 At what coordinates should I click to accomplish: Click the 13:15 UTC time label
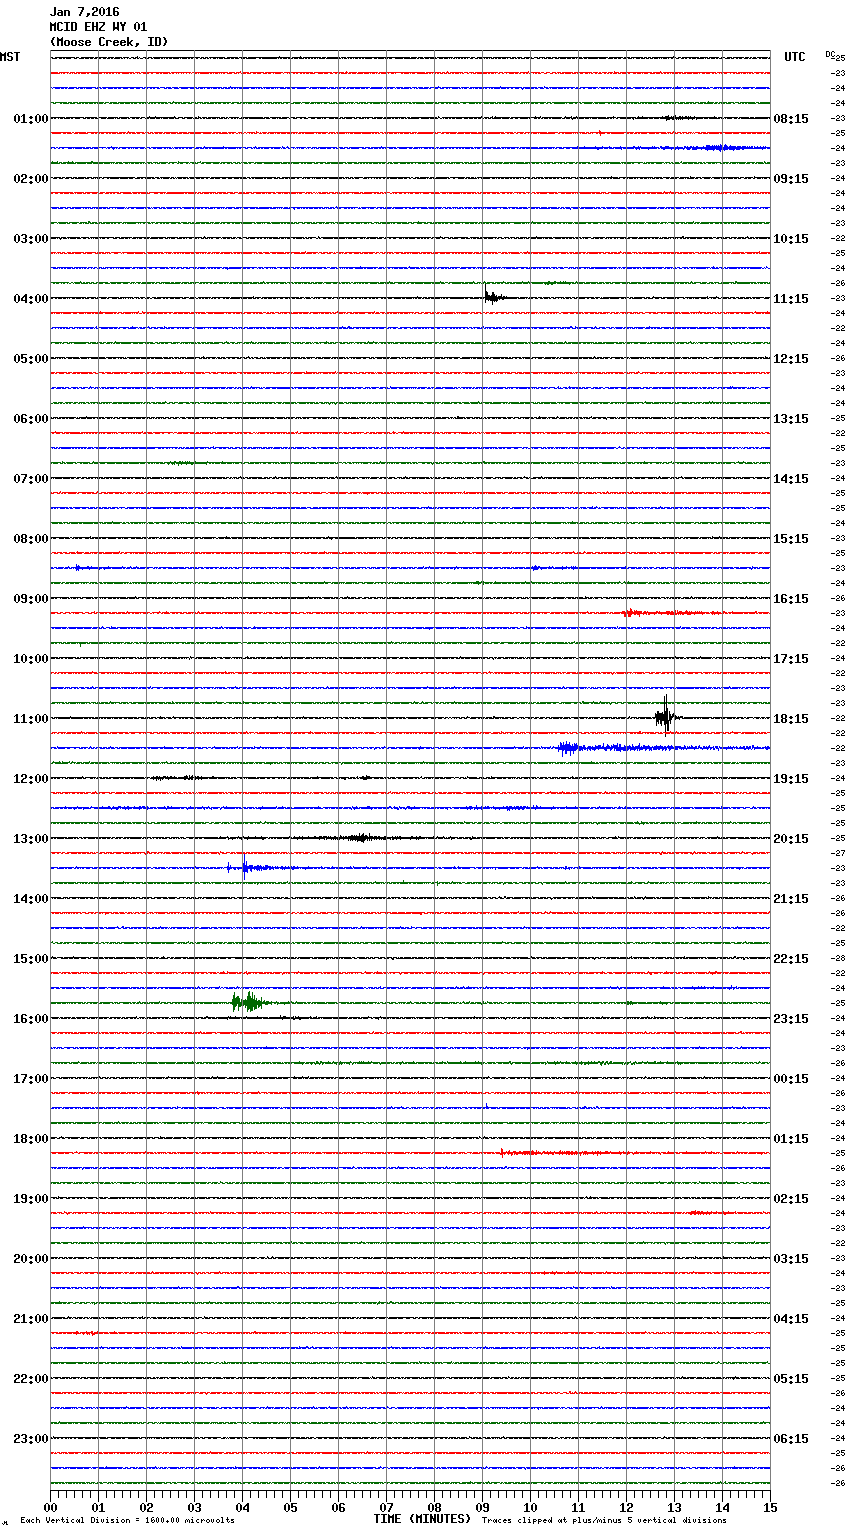pyautogui.click(x=791, y=419)
